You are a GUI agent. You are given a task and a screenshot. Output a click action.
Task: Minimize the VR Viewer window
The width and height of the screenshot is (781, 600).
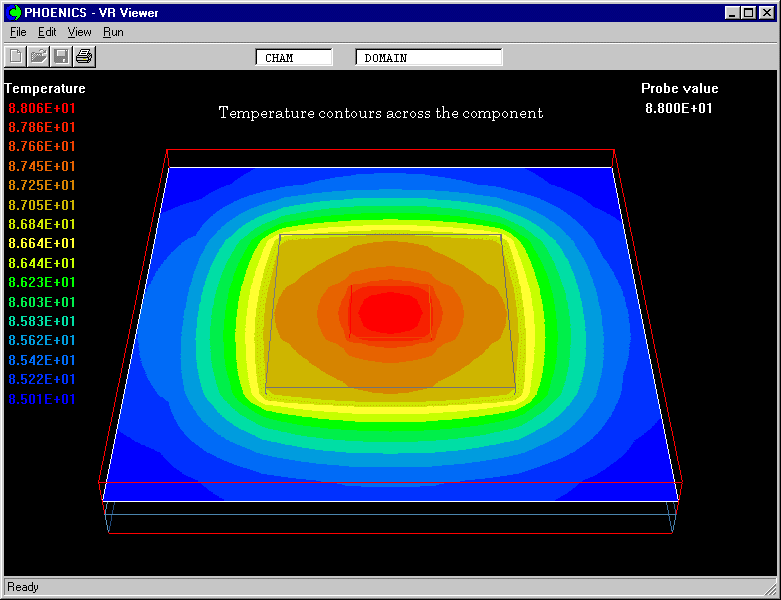tap(732, 13)
